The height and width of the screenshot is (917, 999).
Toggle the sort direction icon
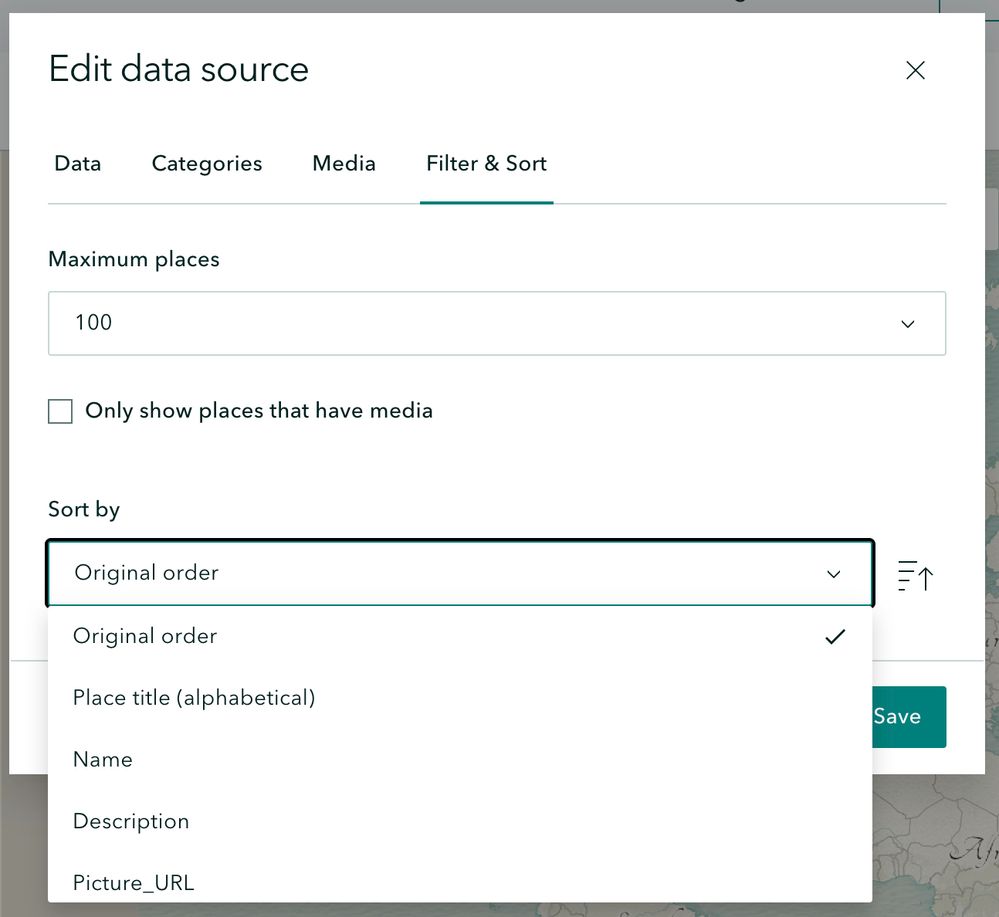click(916, 576)
